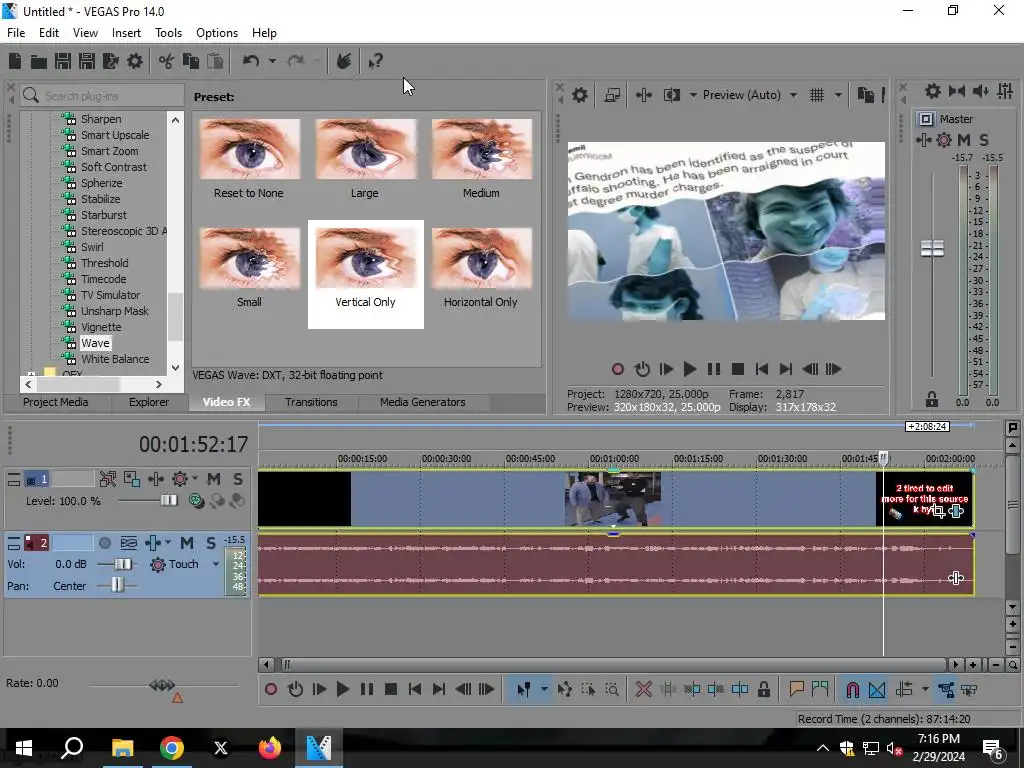This screenshot has height=768, width=1024.
Task: Switch to the Media Generators tab
Action: tap(423, 402)
